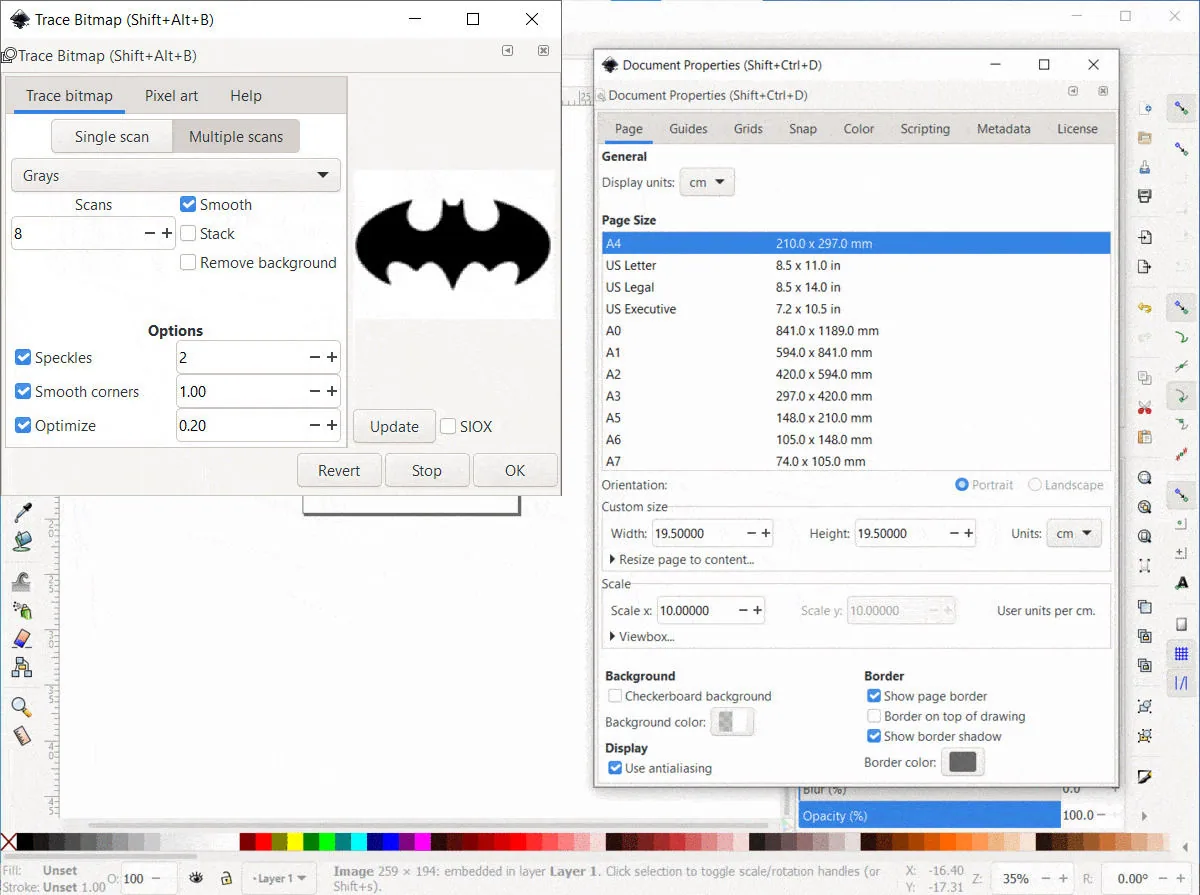Increase the Scans value with plus

pos(167,233)
